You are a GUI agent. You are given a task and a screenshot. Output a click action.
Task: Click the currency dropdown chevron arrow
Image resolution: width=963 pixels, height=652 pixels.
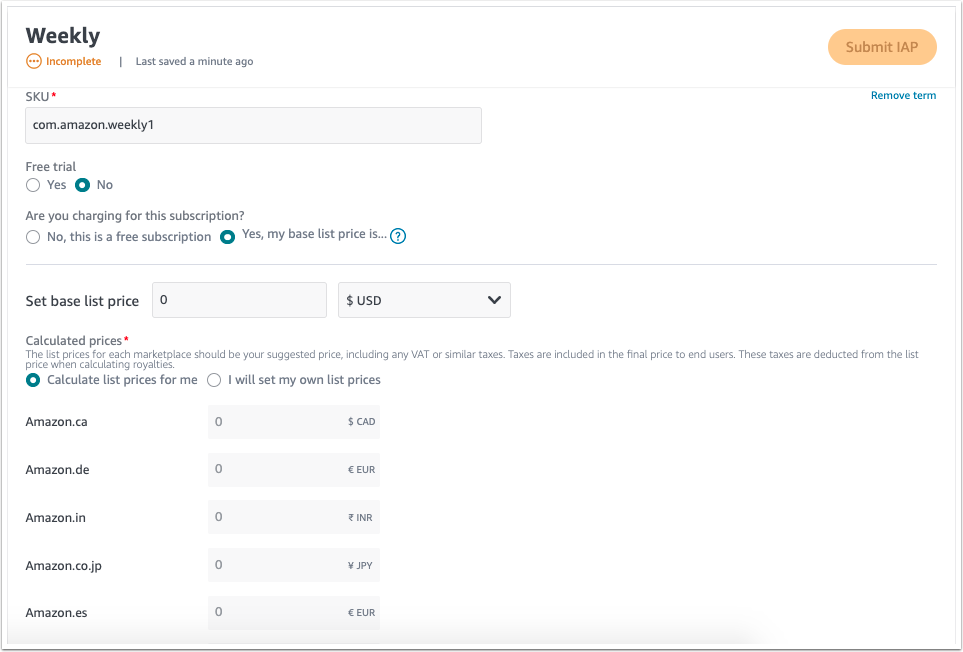[x=494, y=300]
